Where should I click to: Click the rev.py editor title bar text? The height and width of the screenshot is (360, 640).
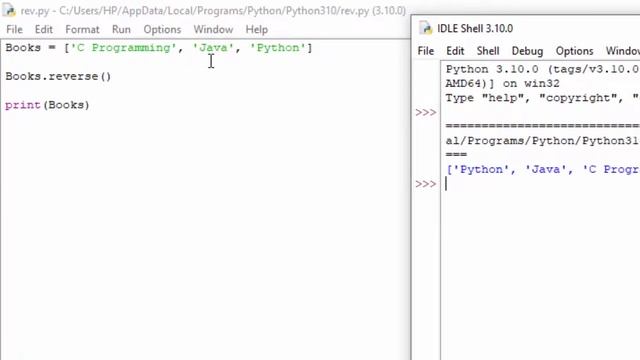(213, 11)
